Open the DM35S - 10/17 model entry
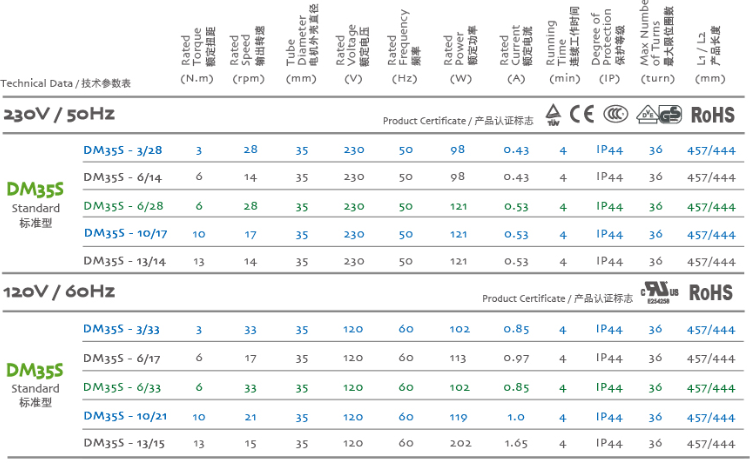This screenshot has width=750, height=470. (x=126, y=233)
